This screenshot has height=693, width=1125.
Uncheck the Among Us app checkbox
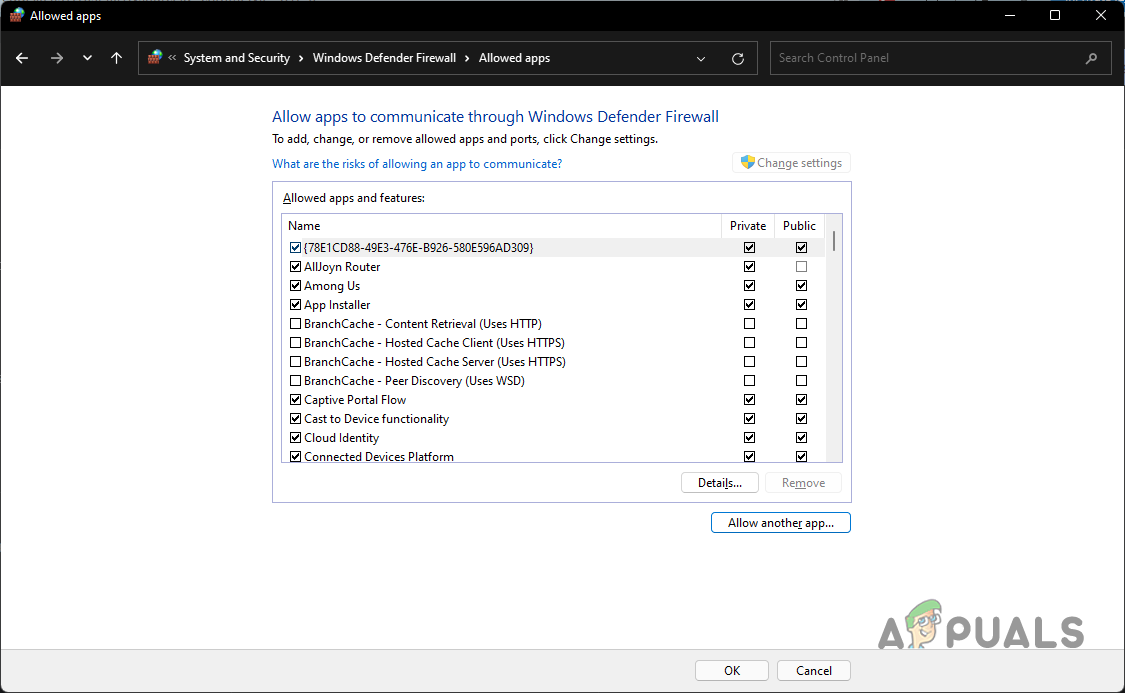pyautogui.click(x=295, y=286)
